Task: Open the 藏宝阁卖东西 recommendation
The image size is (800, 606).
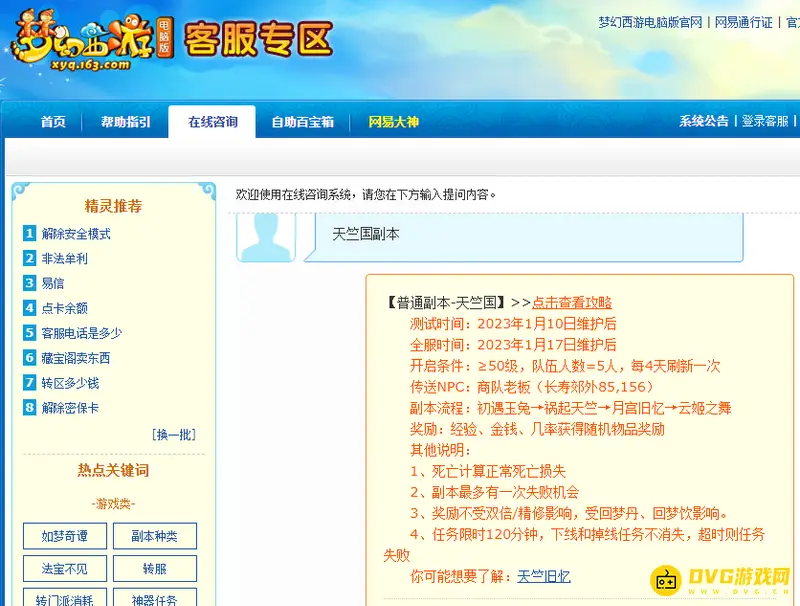Action: [76, 358]
